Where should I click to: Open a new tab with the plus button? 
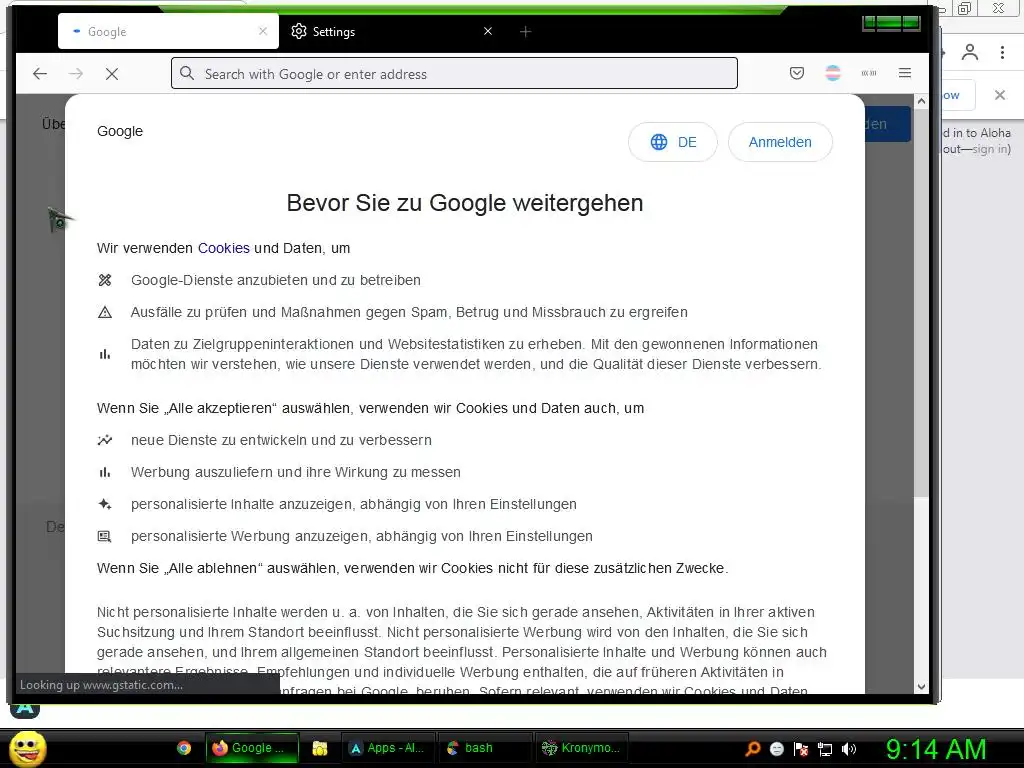pyautogui.click(x=525, y=31)
